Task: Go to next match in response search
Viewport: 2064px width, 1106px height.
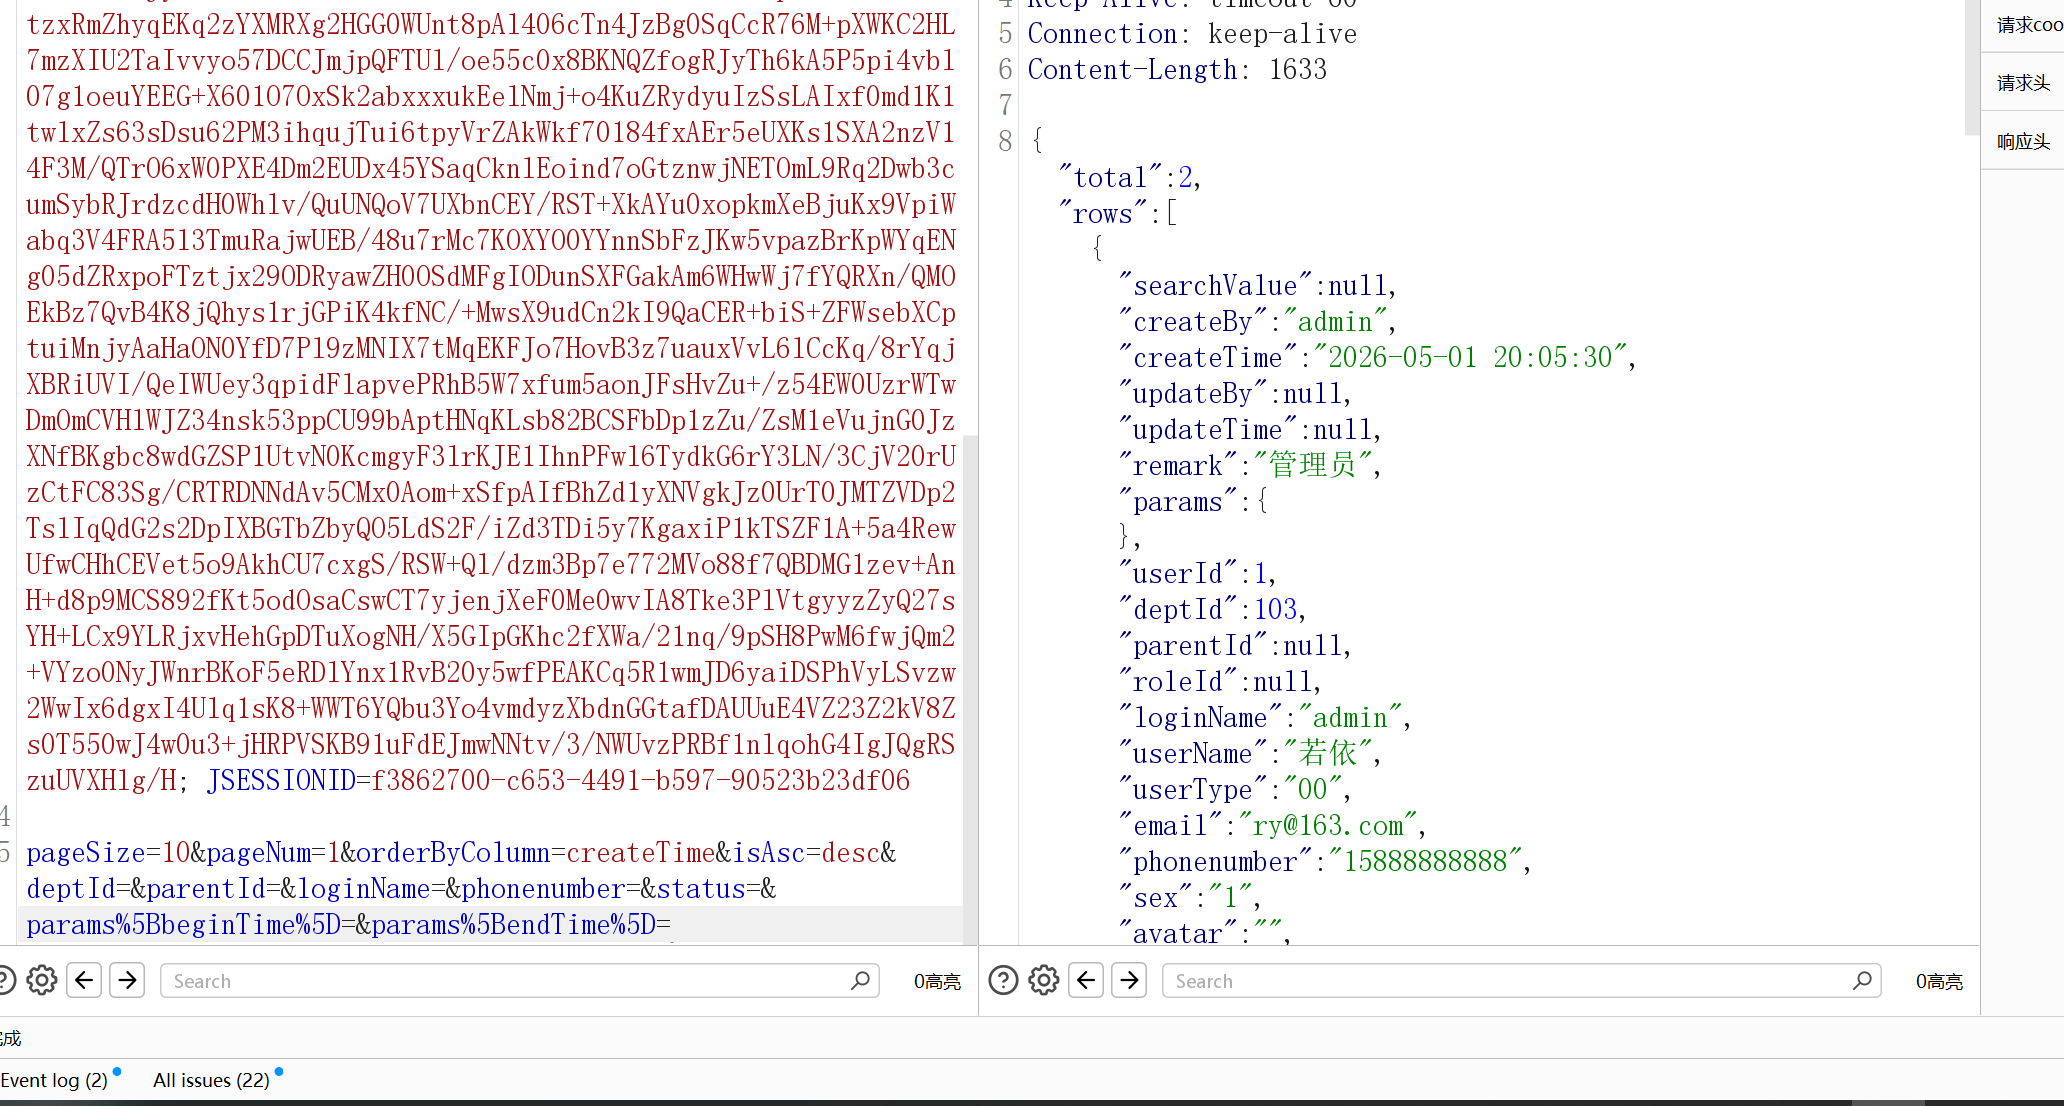Action: (1129, 980)
